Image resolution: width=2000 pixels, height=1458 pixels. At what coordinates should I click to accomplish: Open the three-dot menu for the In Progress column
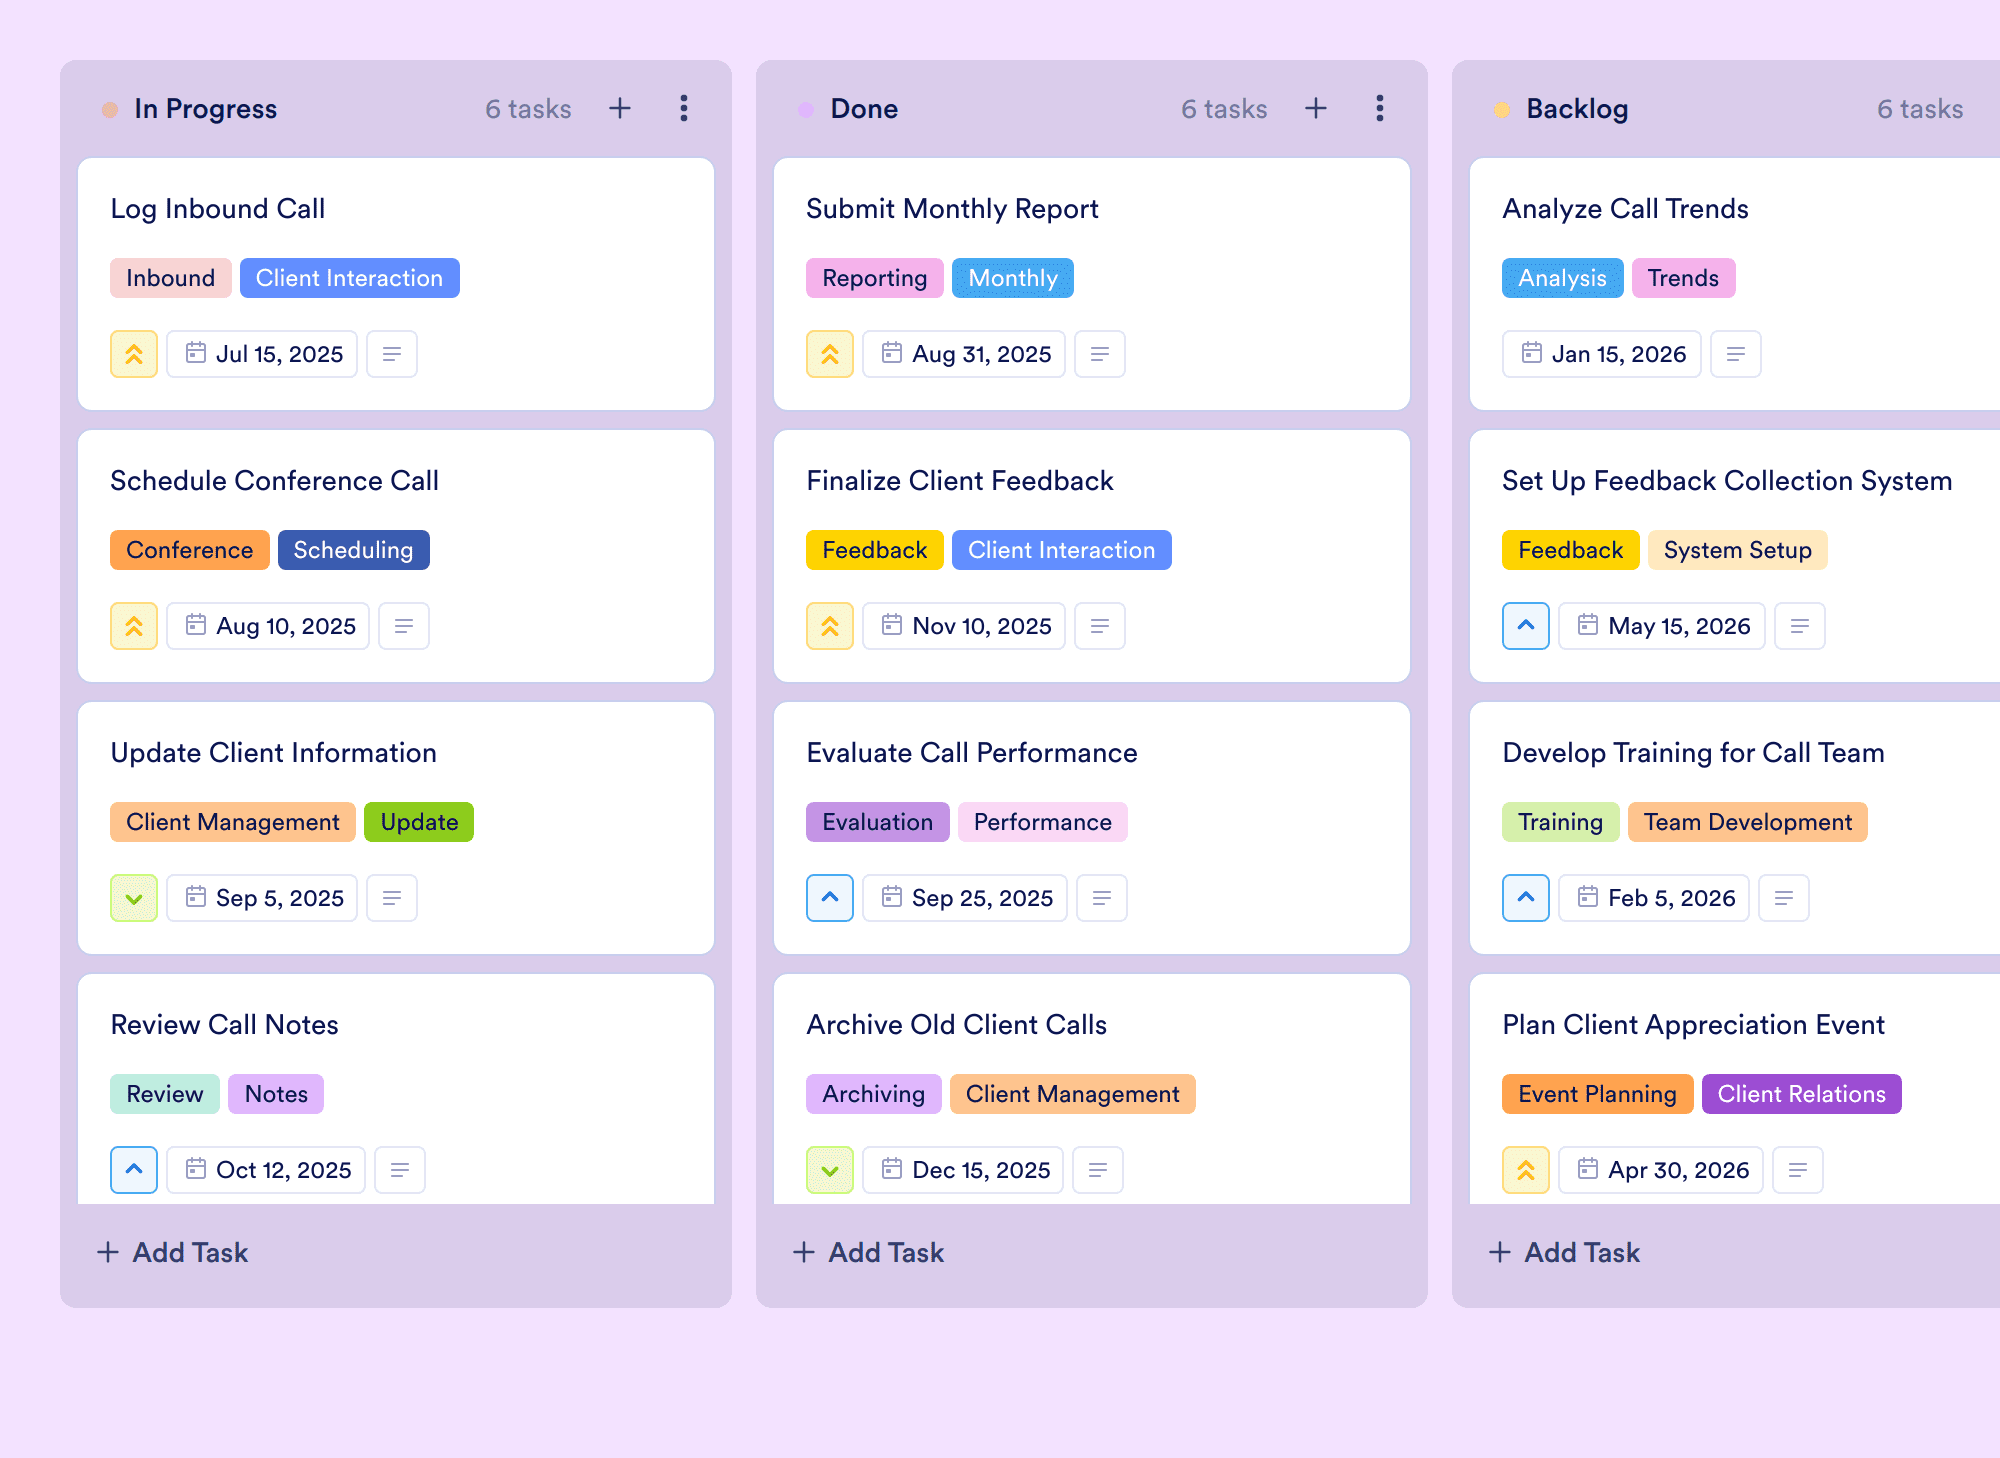point(684,108)
